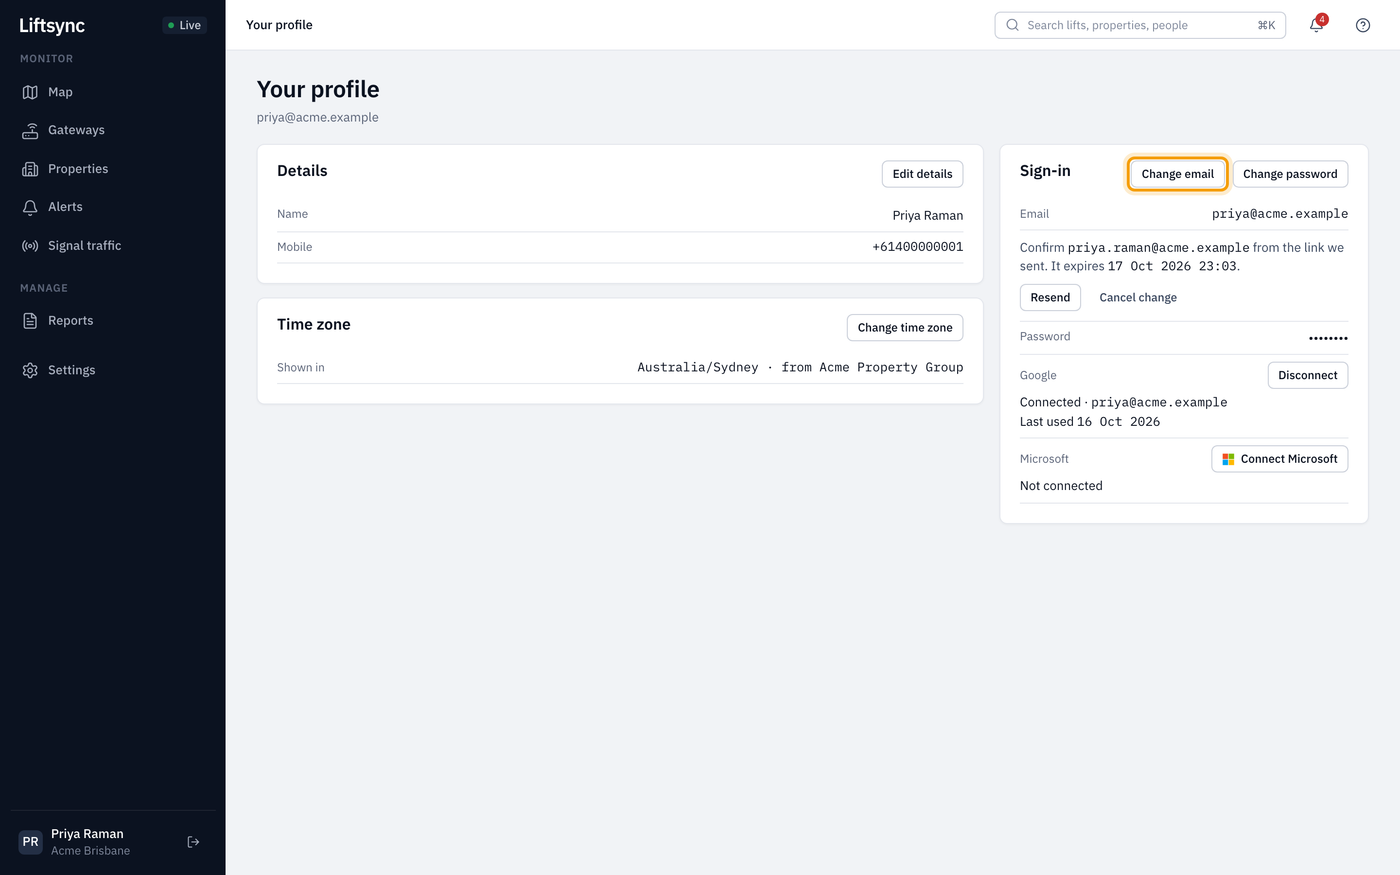Click the 'Your profile' breadcrumb in top bar
This screenshot has width=1400, height=875.
(x=279, y=25)
